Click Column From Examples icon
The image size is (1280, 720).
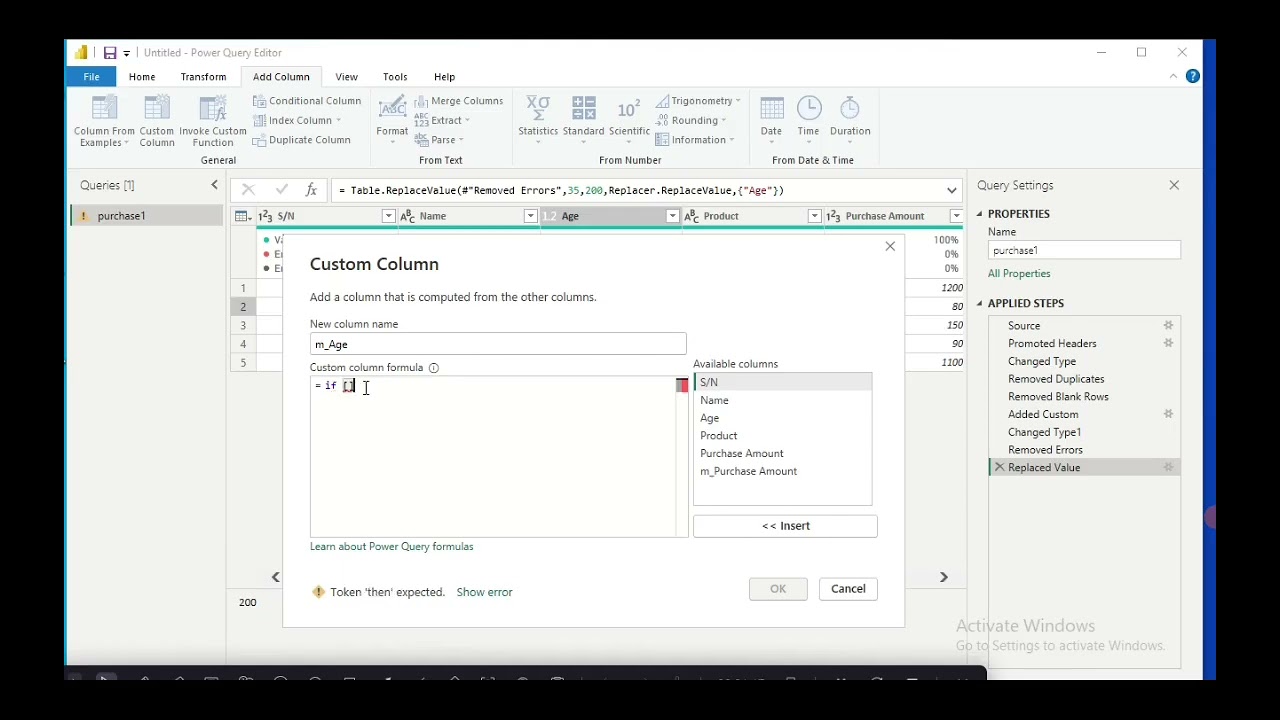click(x=104, y=110)
